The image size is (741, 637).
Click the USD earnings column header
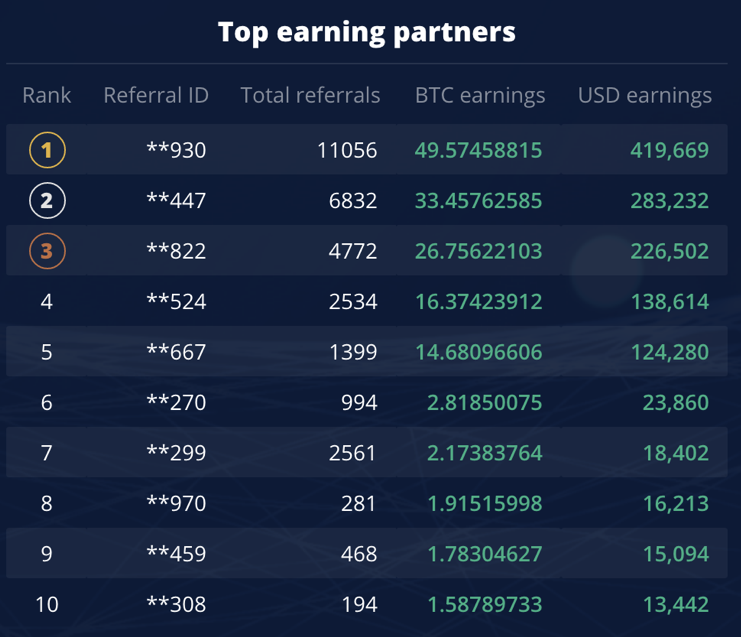pyautogui.click(x=645, y=96)
